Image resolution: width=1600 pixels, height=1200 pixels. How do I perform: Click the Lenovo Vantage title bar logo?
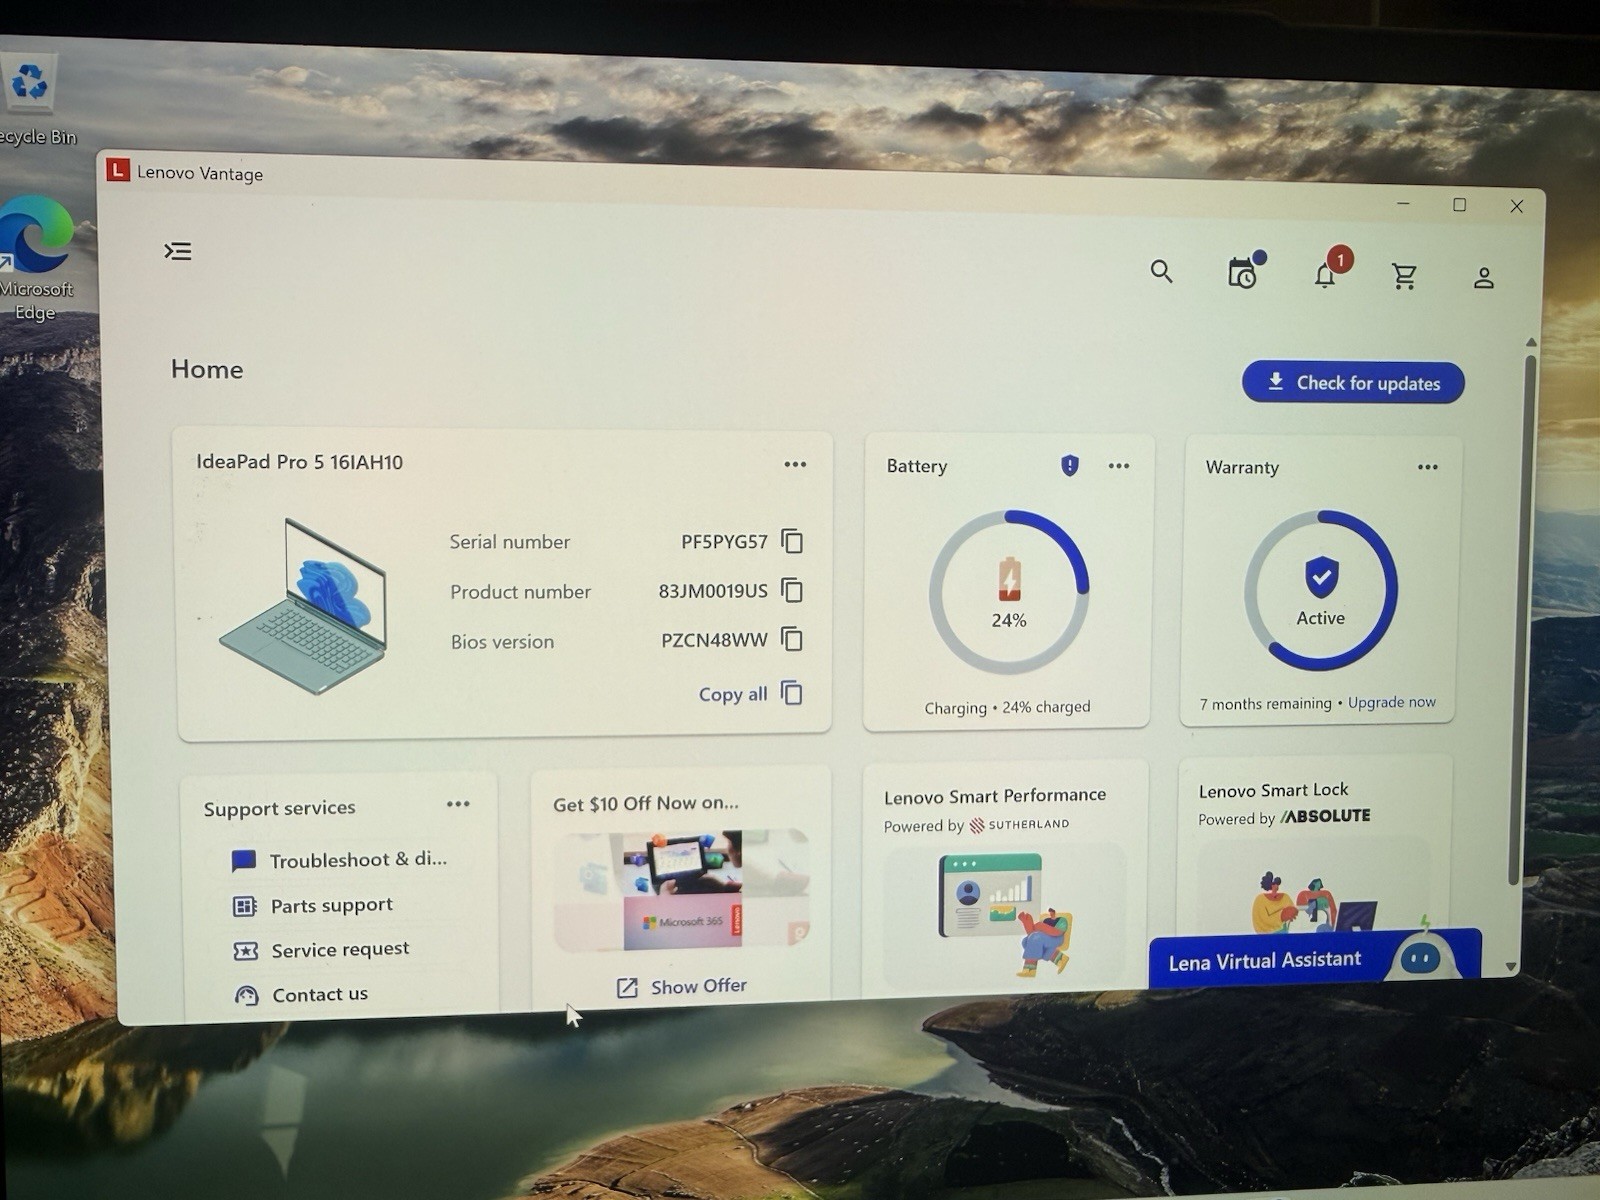tap(118, 170)
